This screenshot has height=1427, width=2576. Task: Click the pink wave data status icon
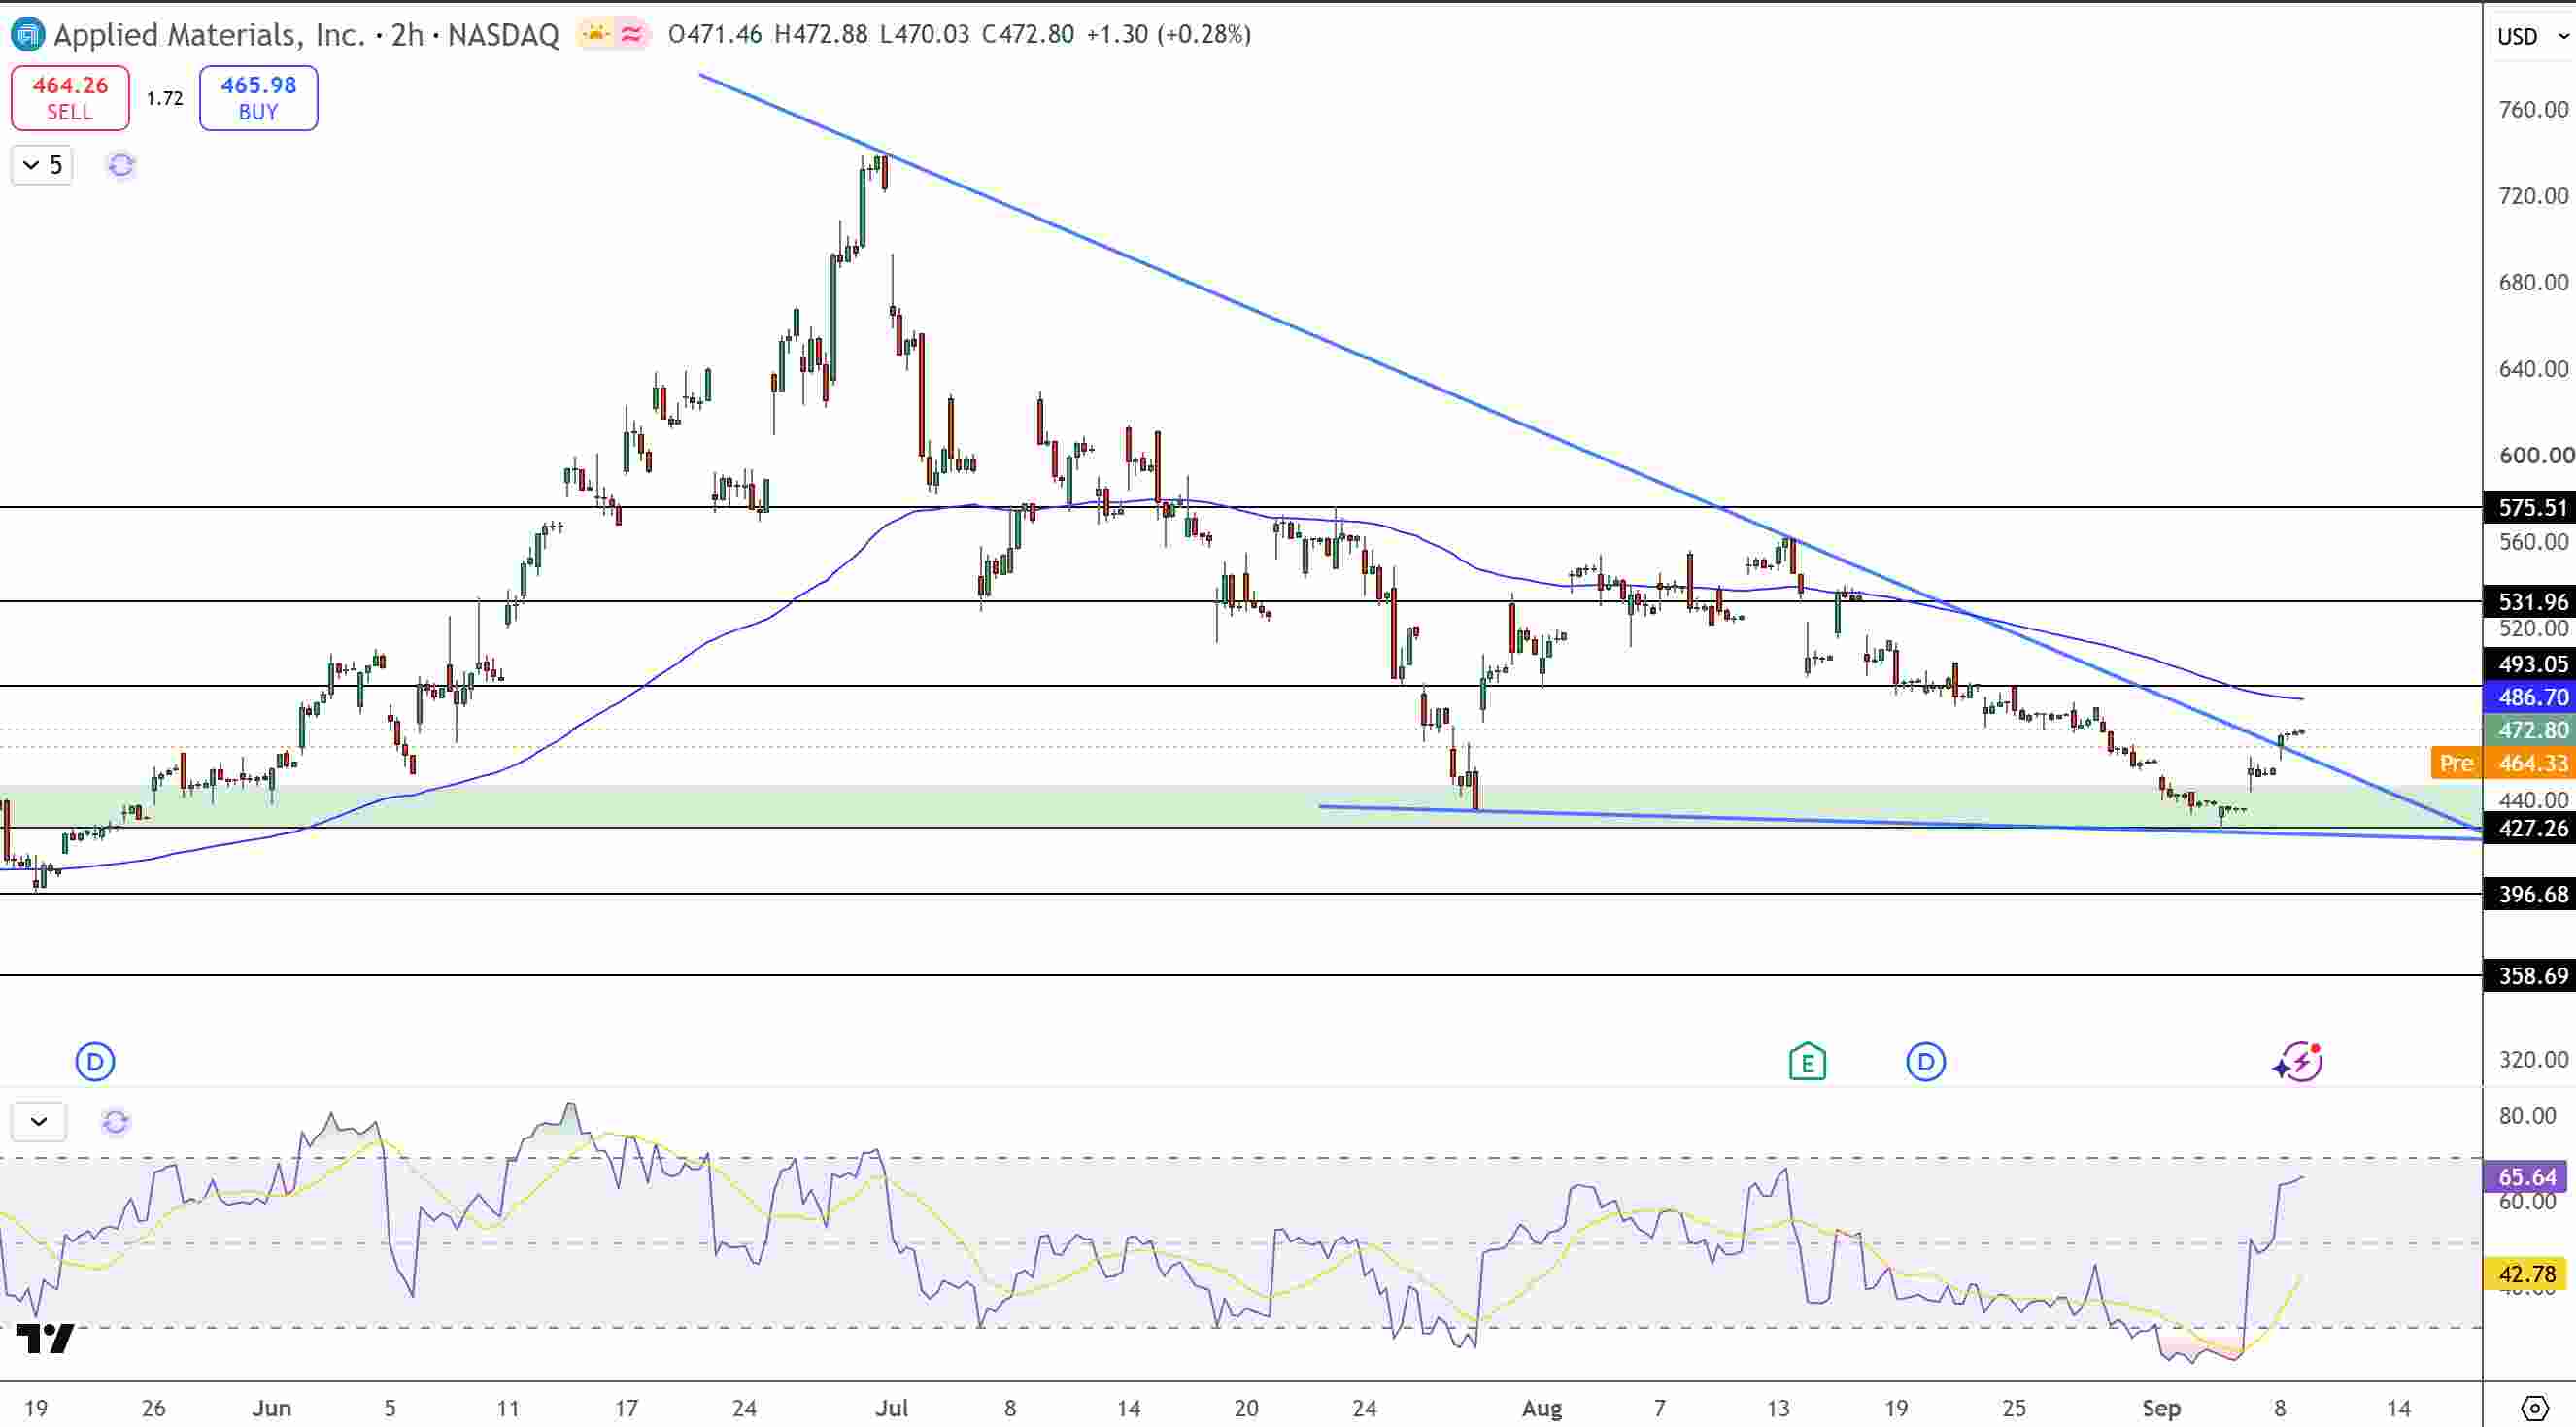click(x=631, y=35)
